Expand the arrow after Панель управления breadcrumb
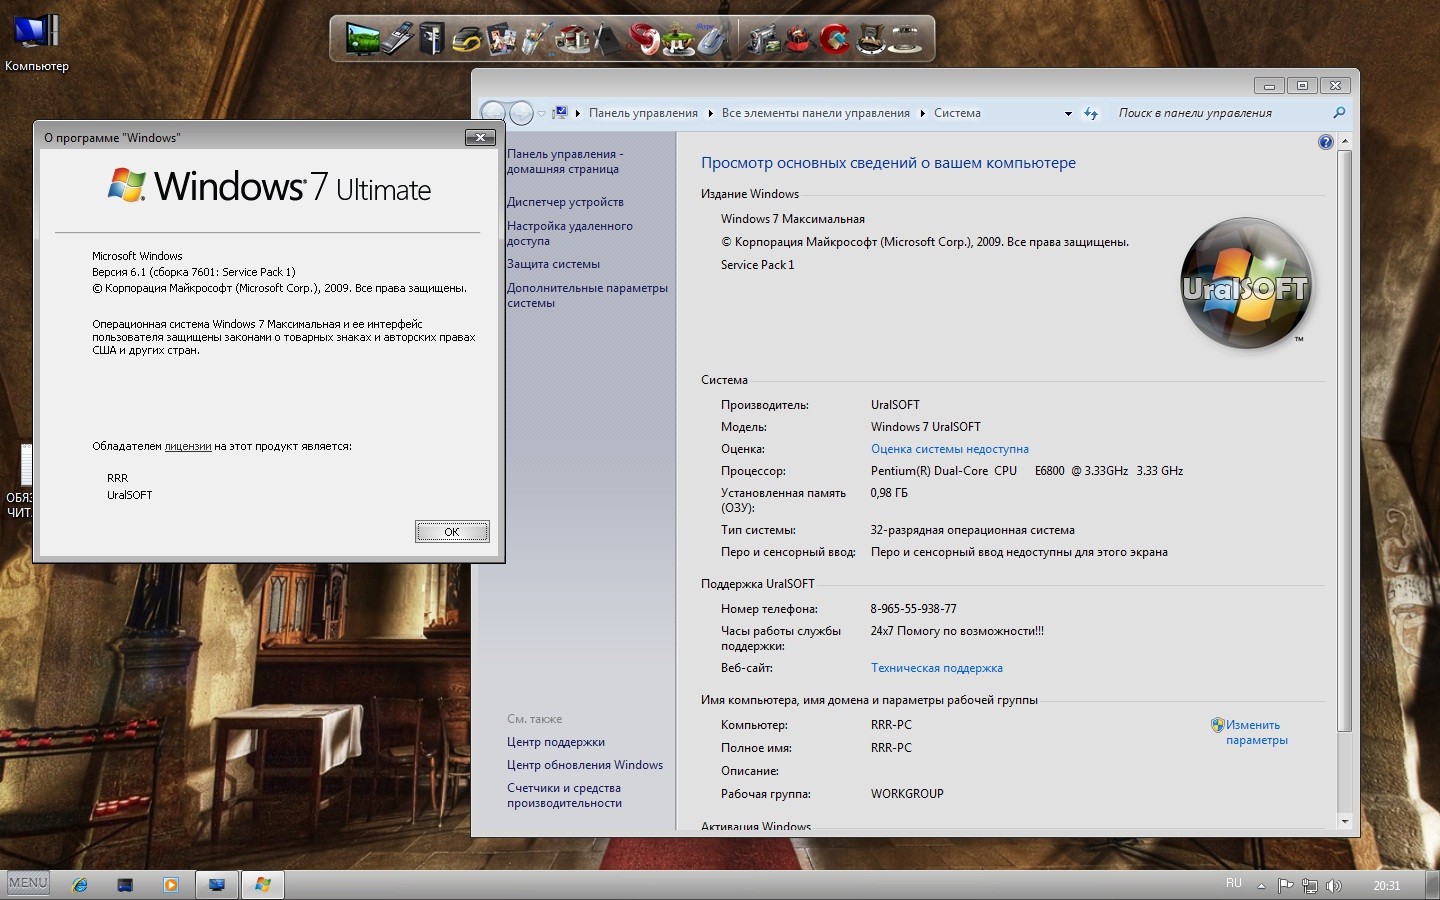This screenshot has width=1440, height=900. [710, 113]
